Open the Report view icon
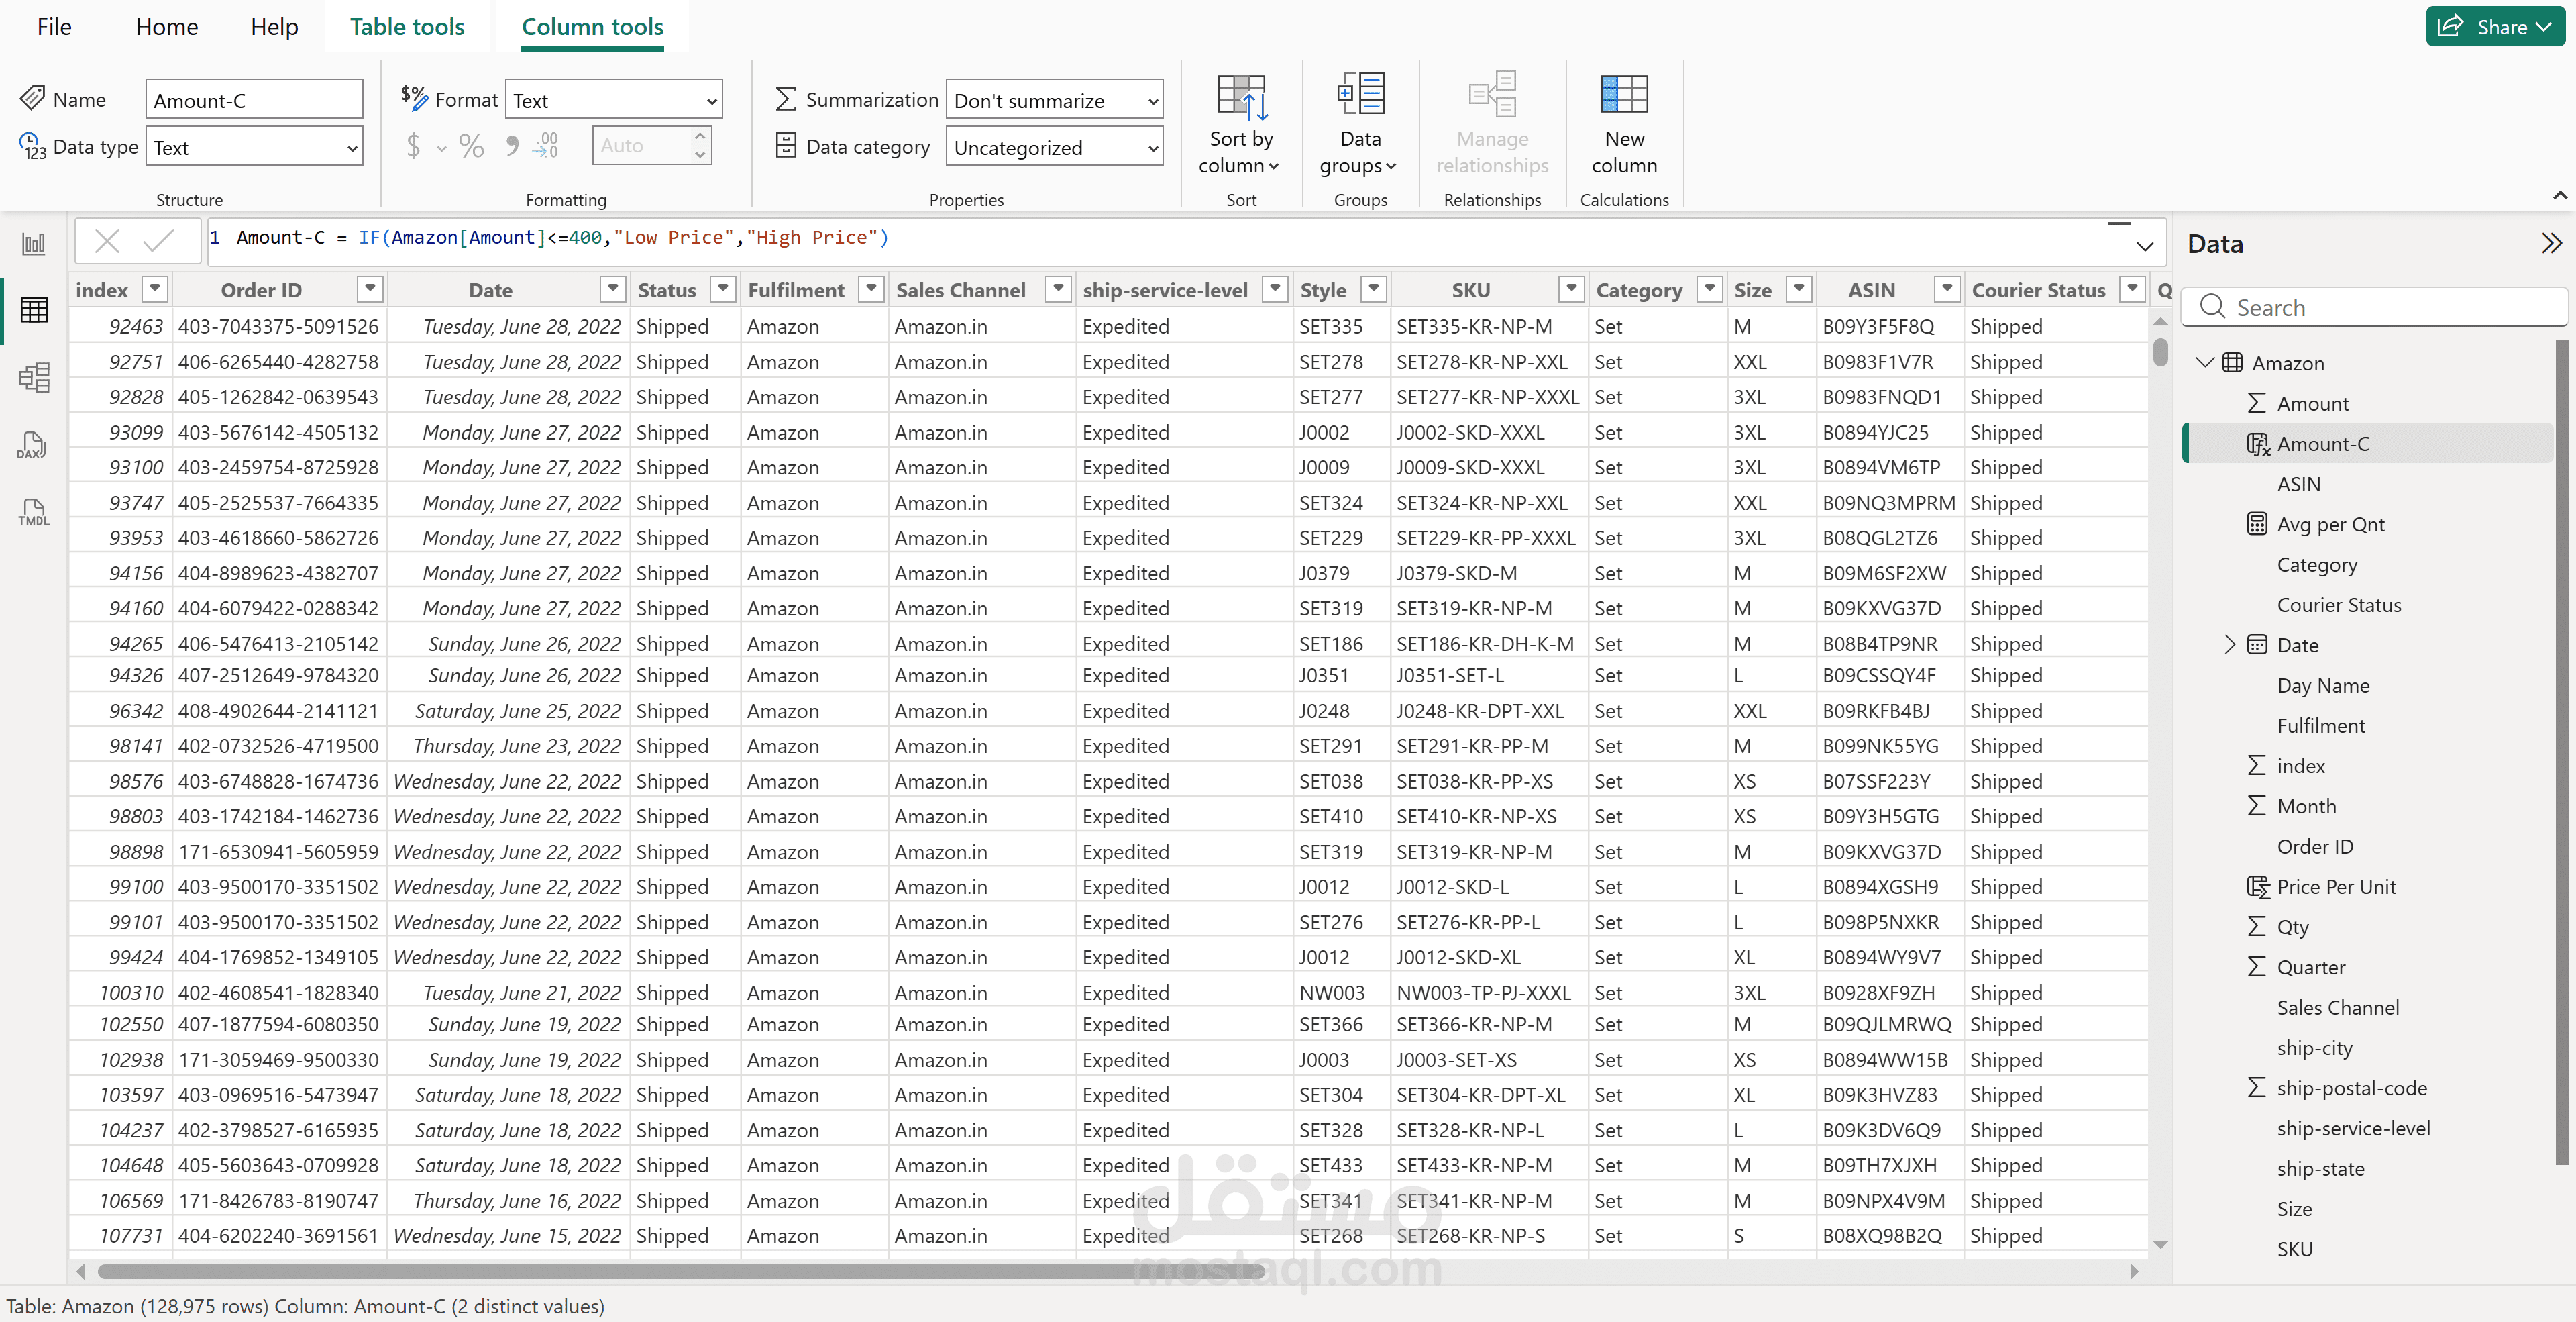This screenshot has height=1322, width=2576. pyautogui.click(x=33, y=243)
